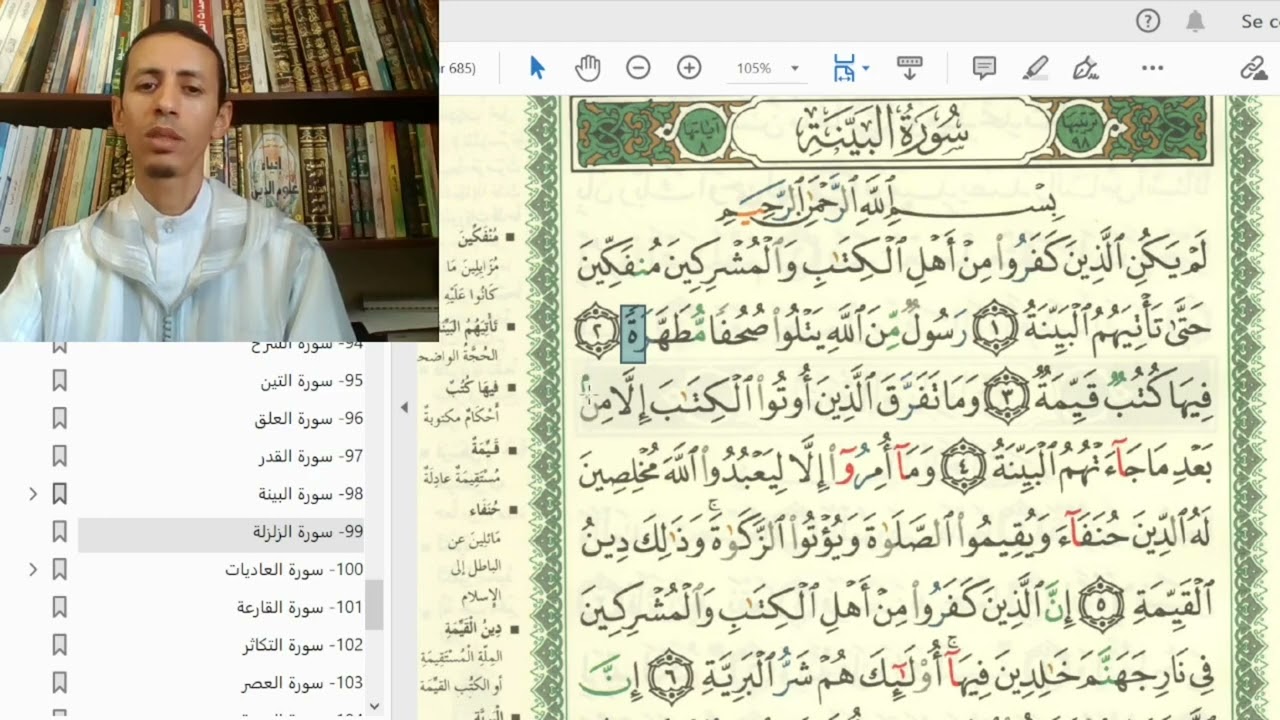The height and width of the screenshot is (720, 1280).
Task: Click the bookmarks panel scrollbar thumb
Action: pyautogui.click(x=374, y=604)
